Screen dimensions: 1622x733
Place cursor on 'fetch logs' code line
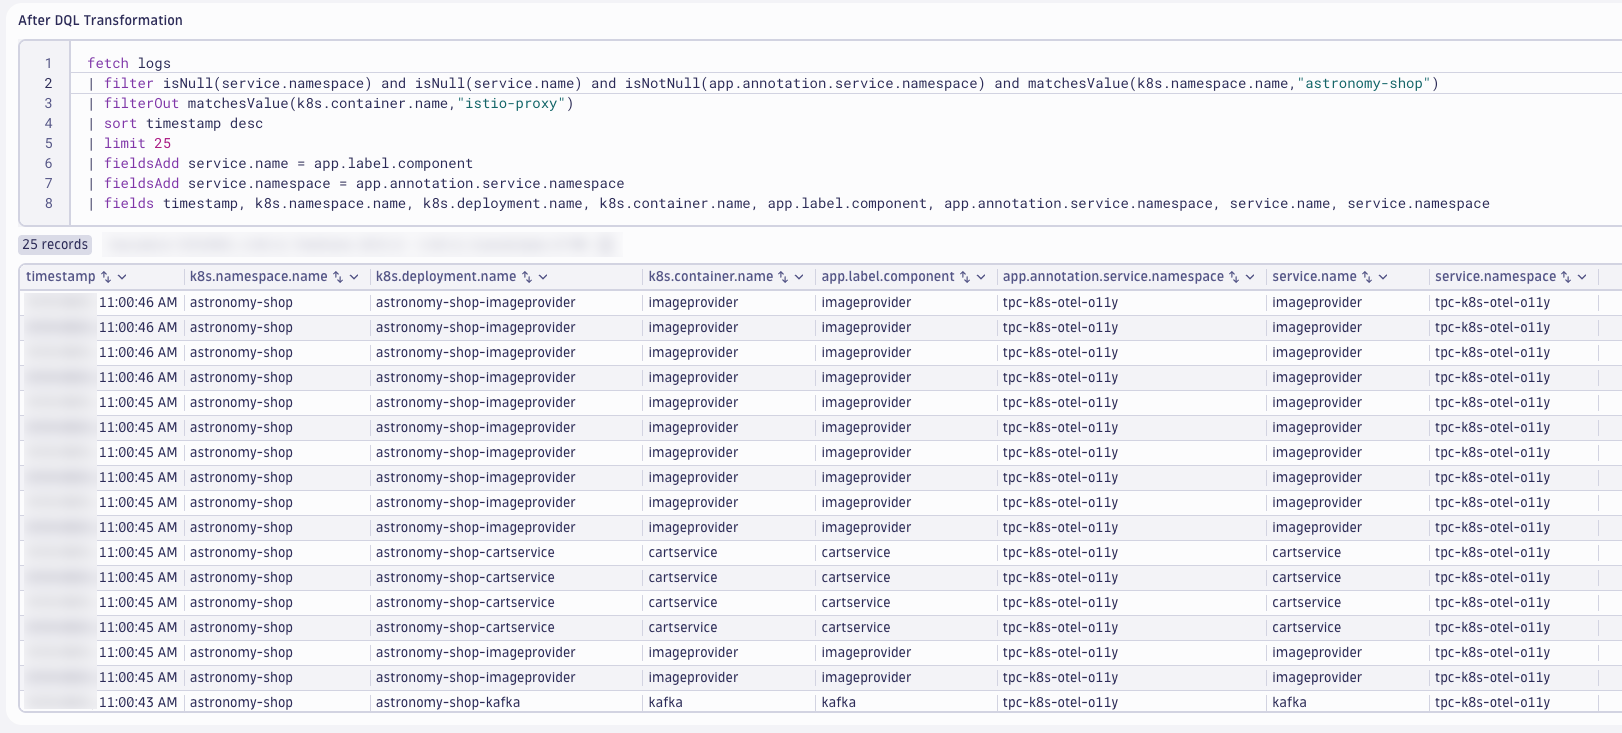tap(129, 63)
